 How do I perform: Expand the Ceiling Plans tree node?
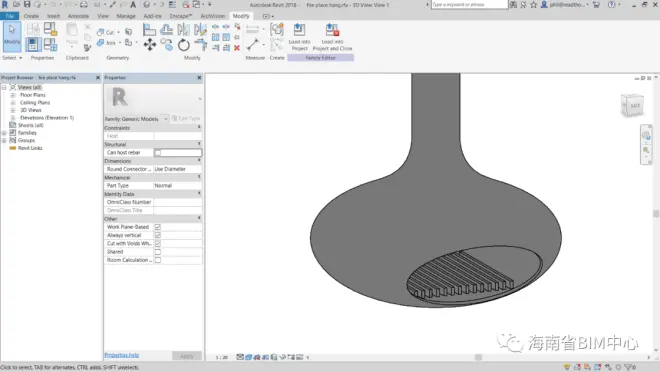[x=13, y=103]
